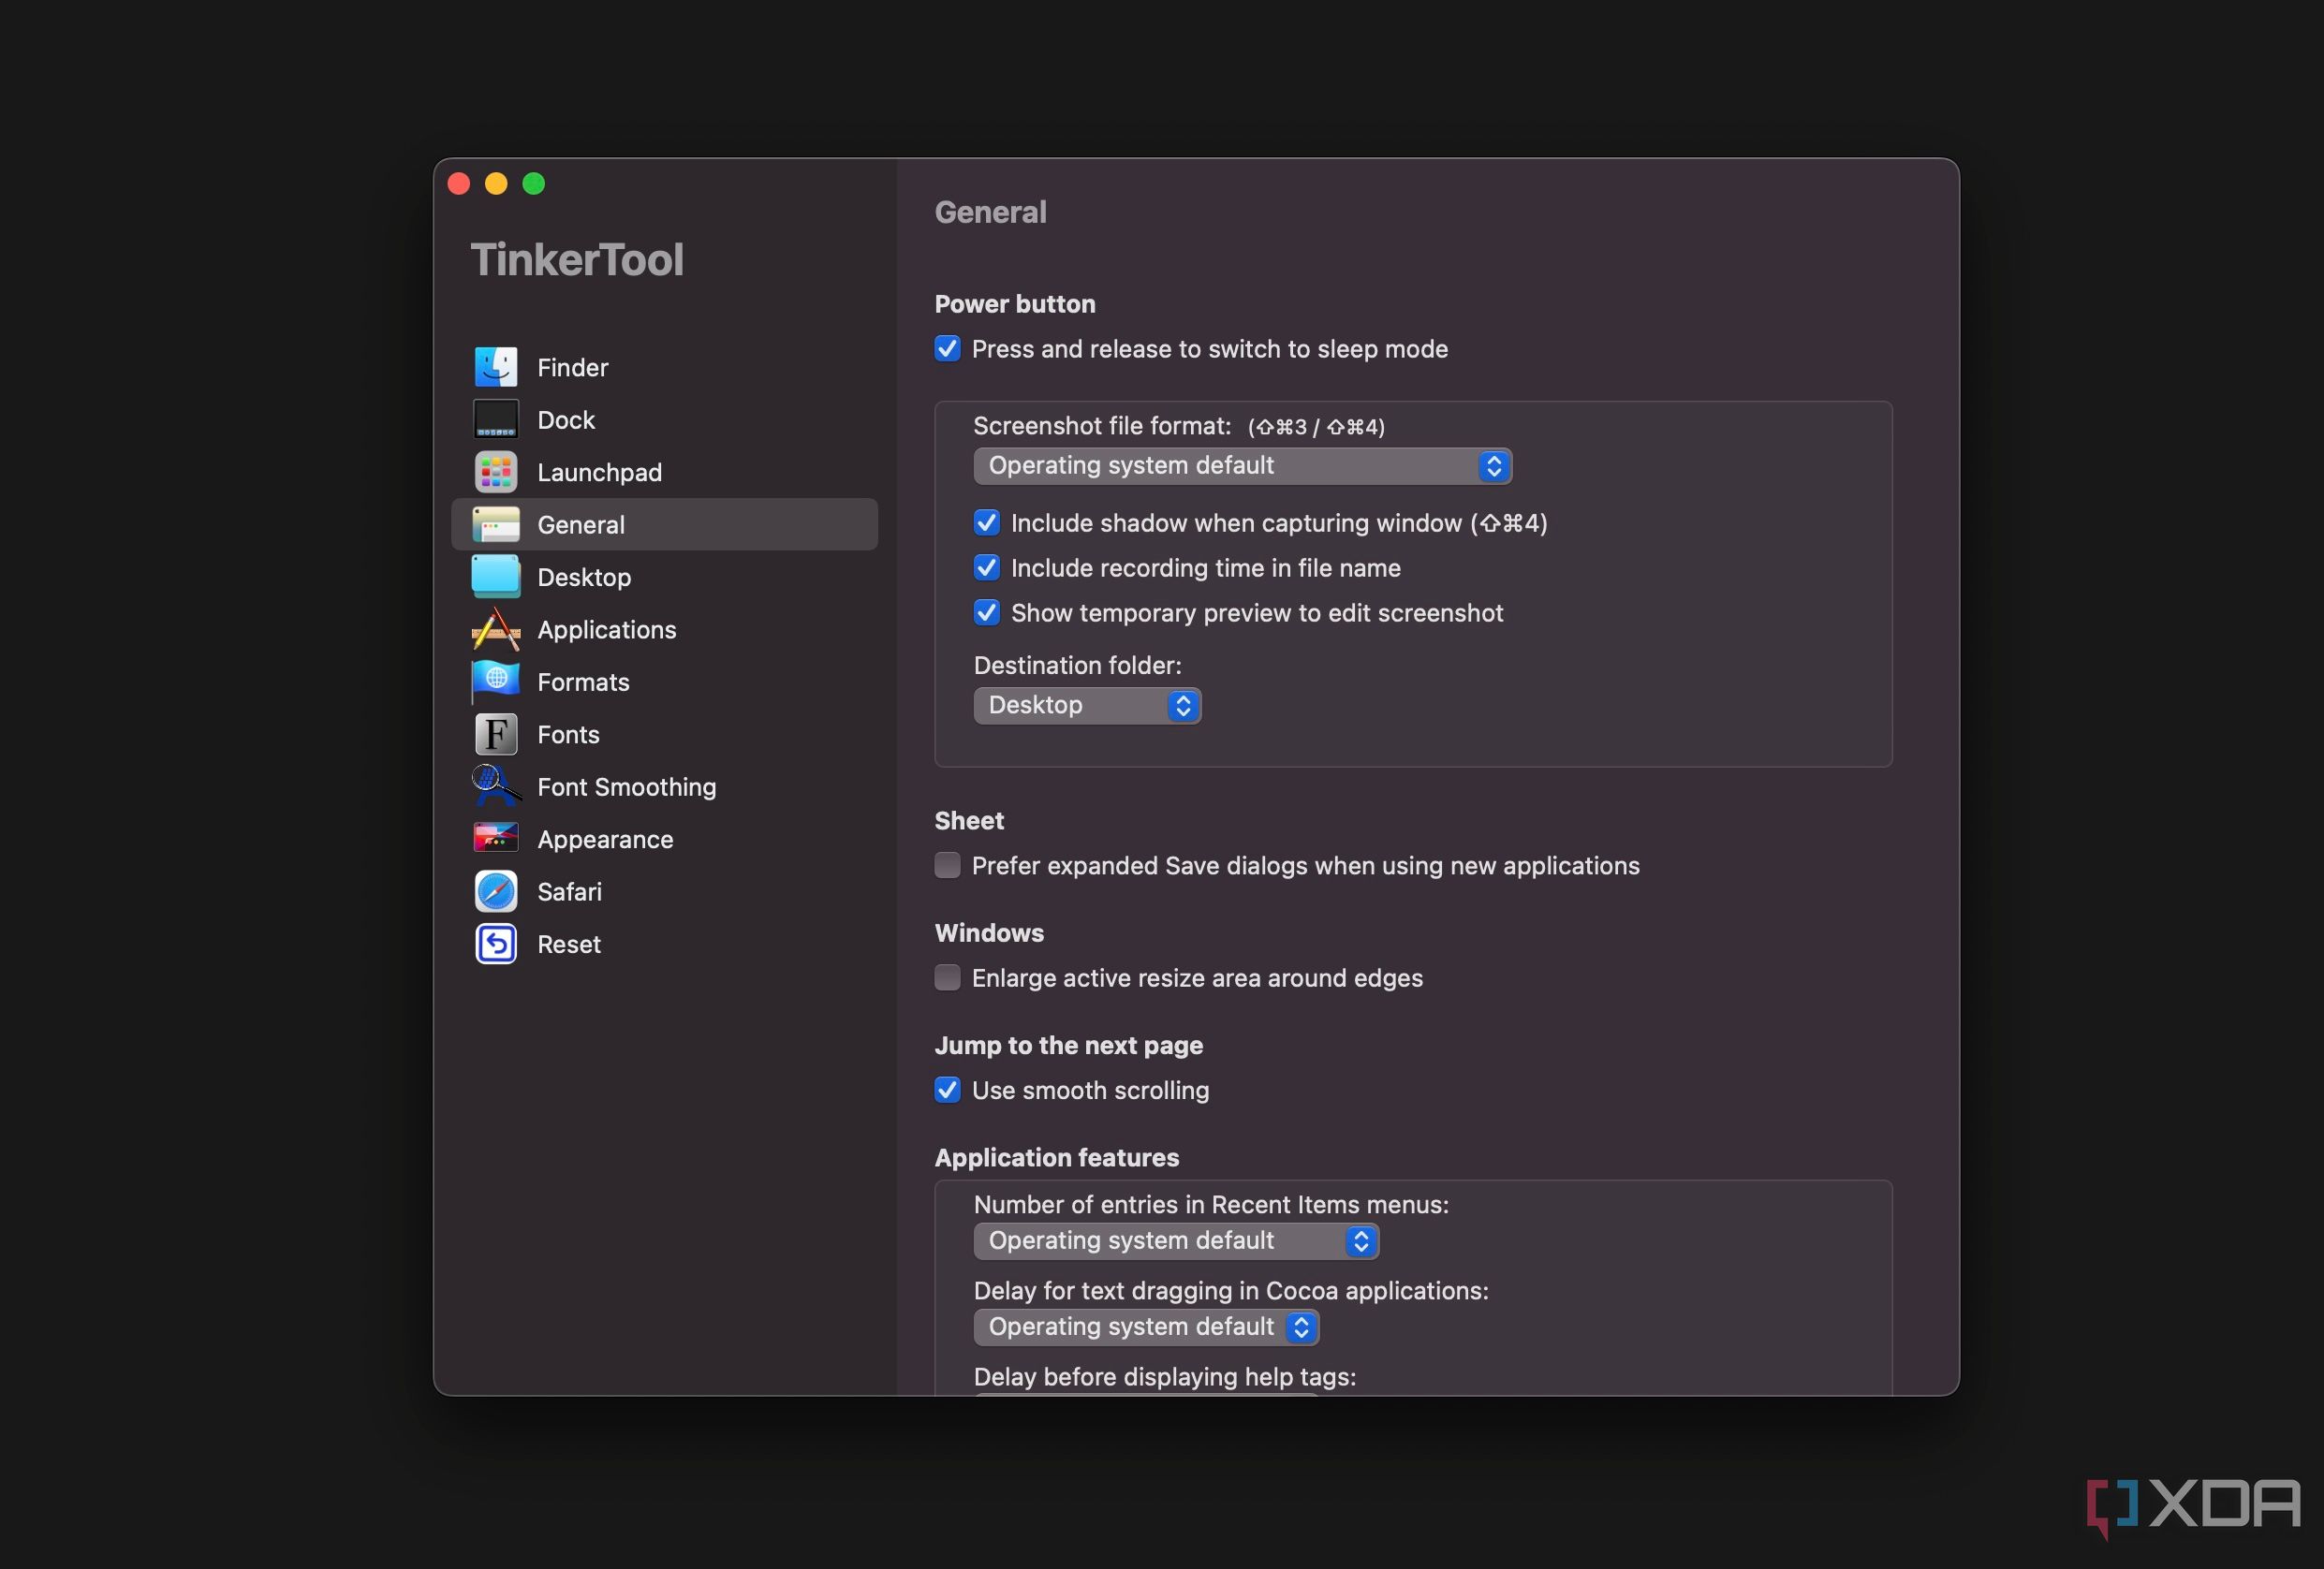
Task: Toggle show temporary preview to edit screenshot
Action: 987,612
